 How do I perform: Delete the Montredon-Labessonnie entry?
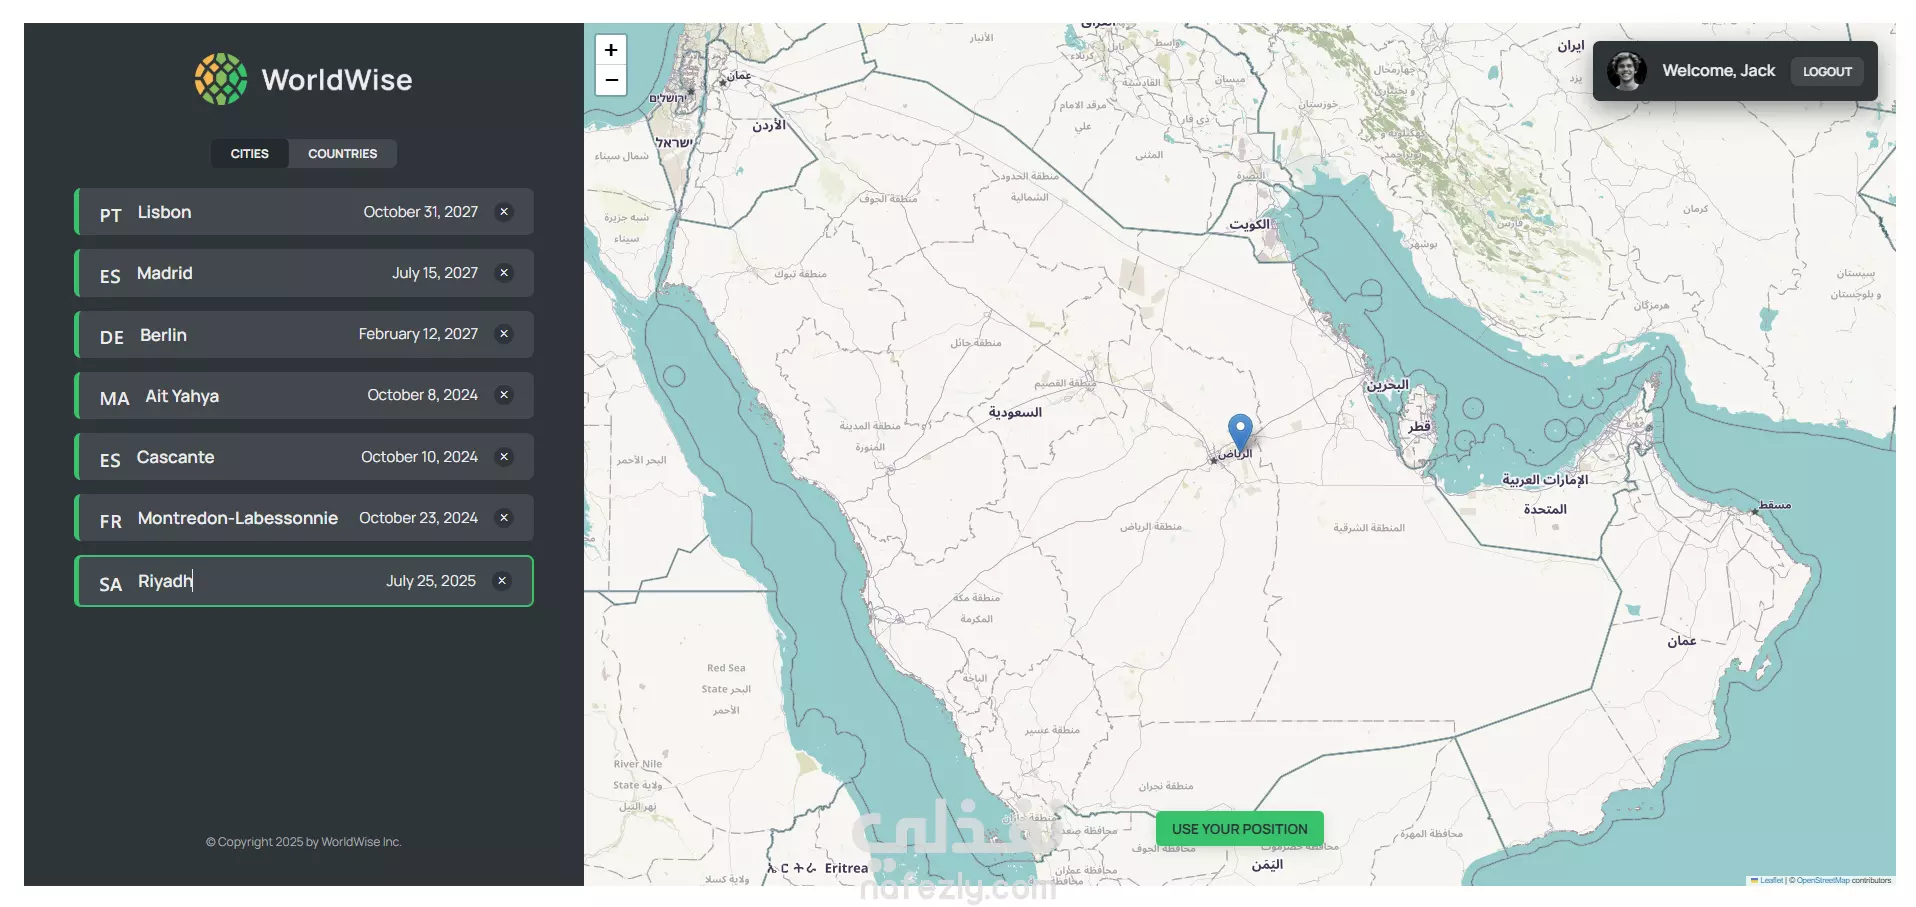click(x=504, y=518)
